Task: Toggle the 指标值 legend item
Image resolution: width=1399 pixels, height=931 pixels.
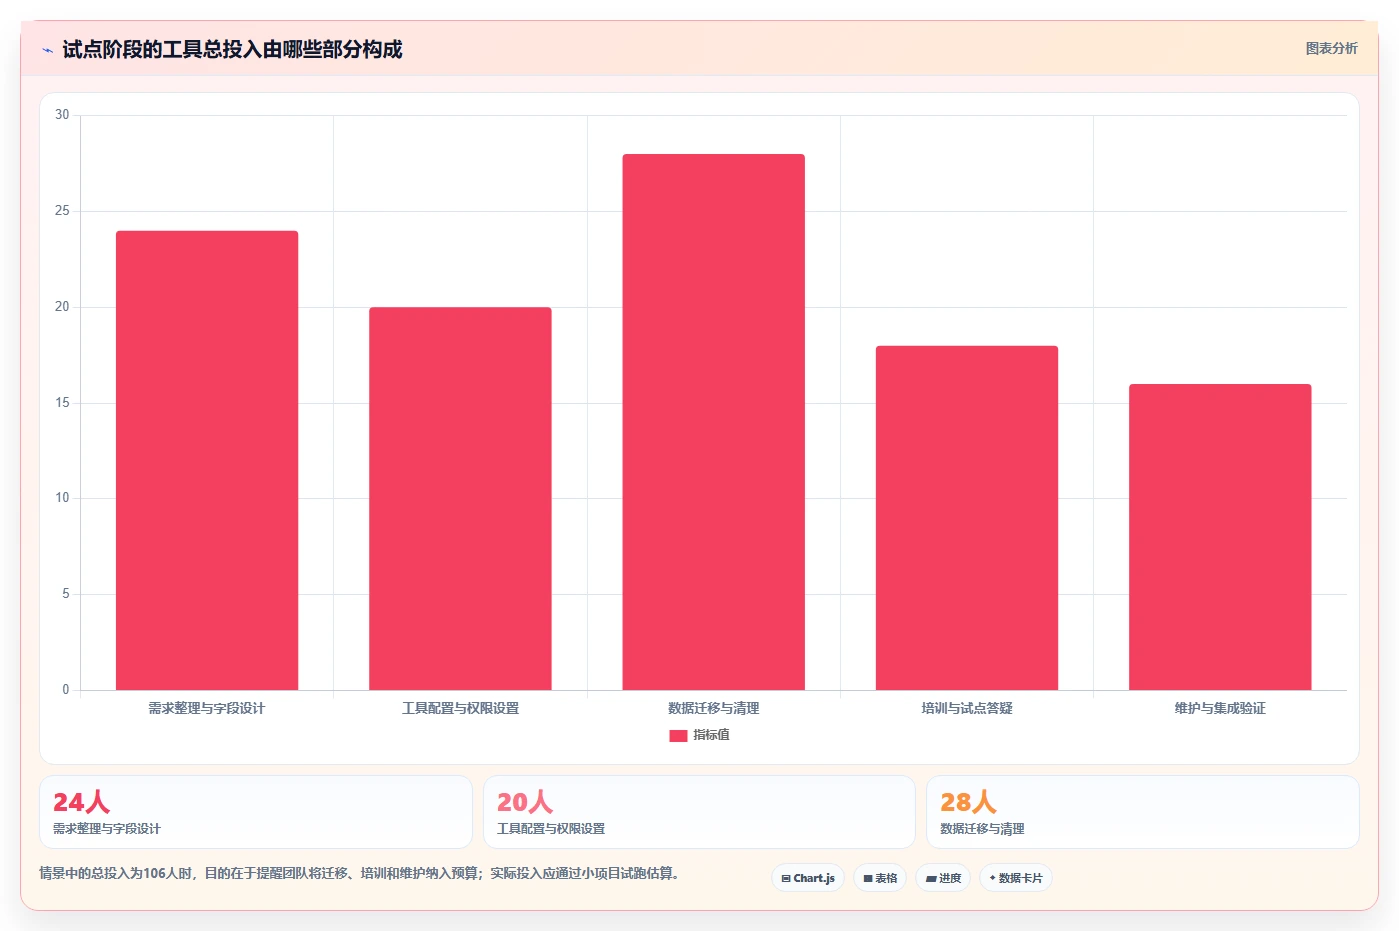Action: click(699, 735)
